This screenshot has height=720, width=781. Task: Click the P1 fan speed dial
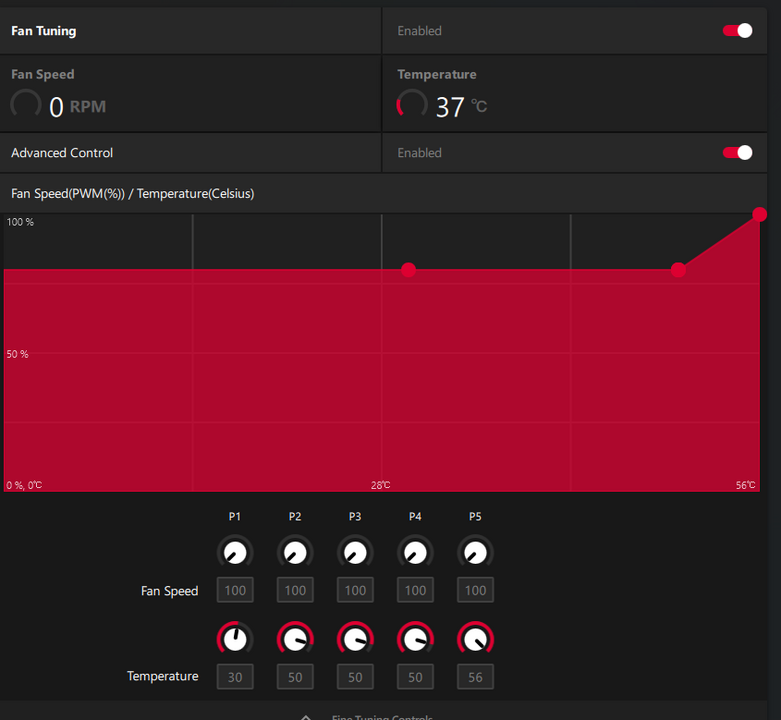point(235,552)
